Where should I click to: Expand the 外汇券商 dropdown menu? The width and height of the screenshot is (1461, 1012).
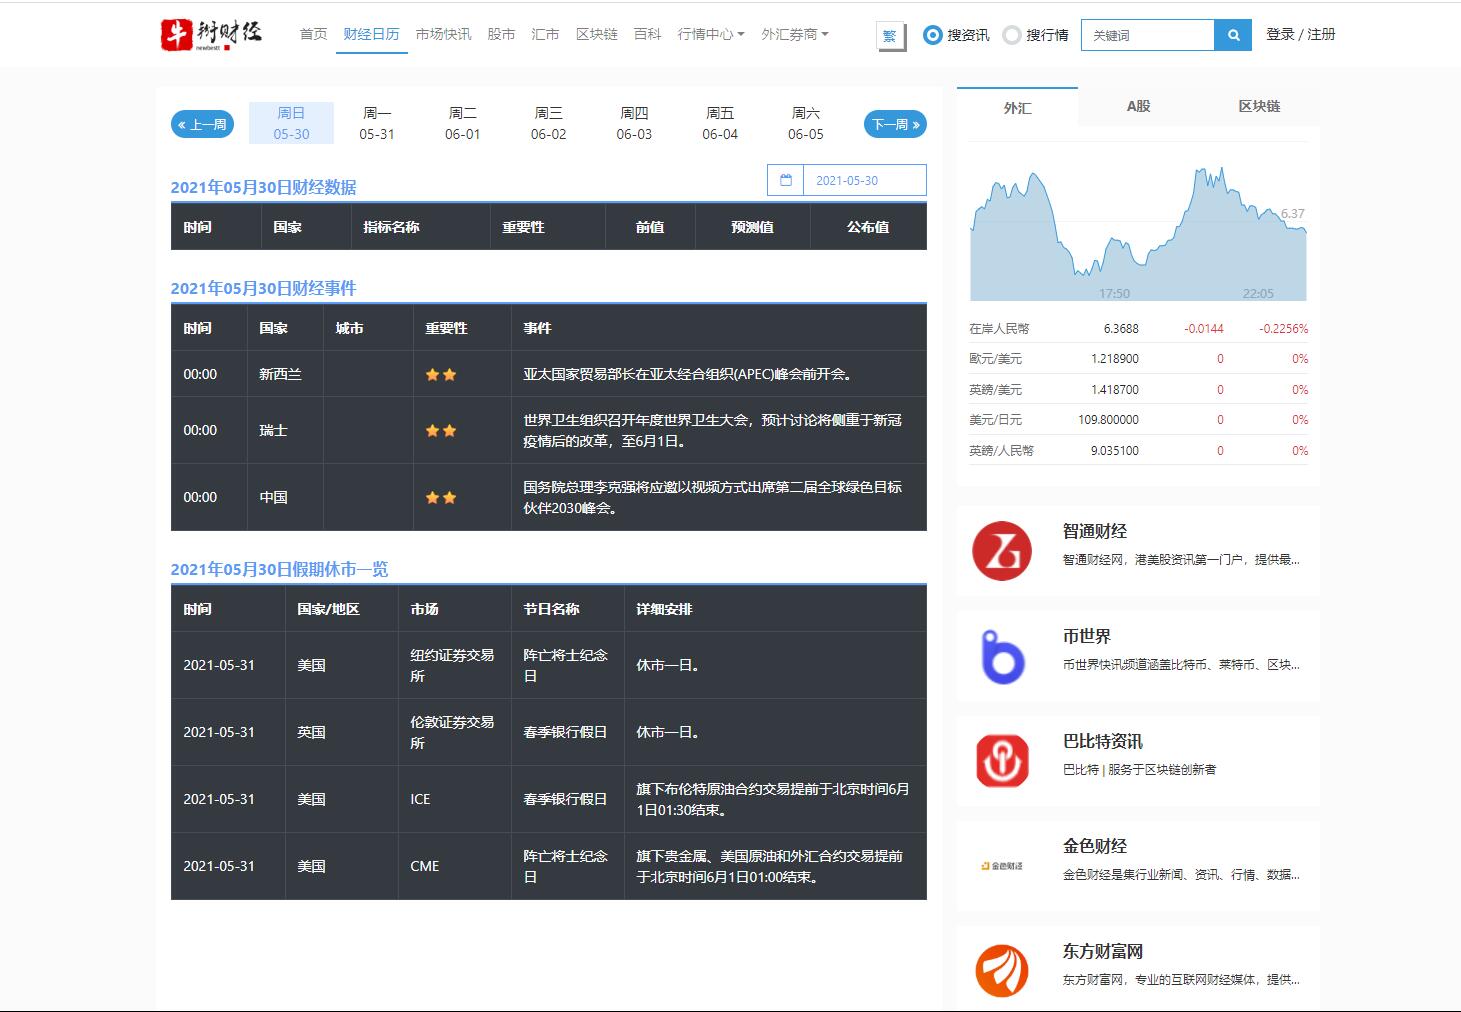pos(794,34)
